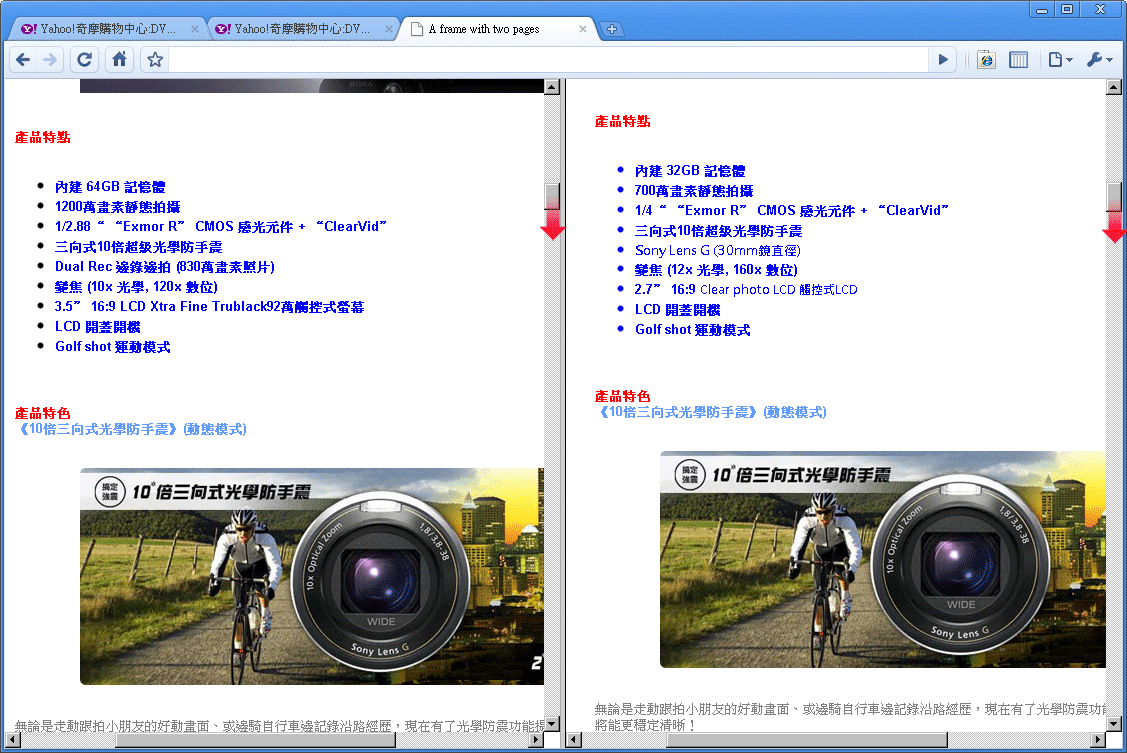This screenshot has height=753, width=1127.
Task: Click the '產品特色' heading in right frame
Action: click(622, 397)
